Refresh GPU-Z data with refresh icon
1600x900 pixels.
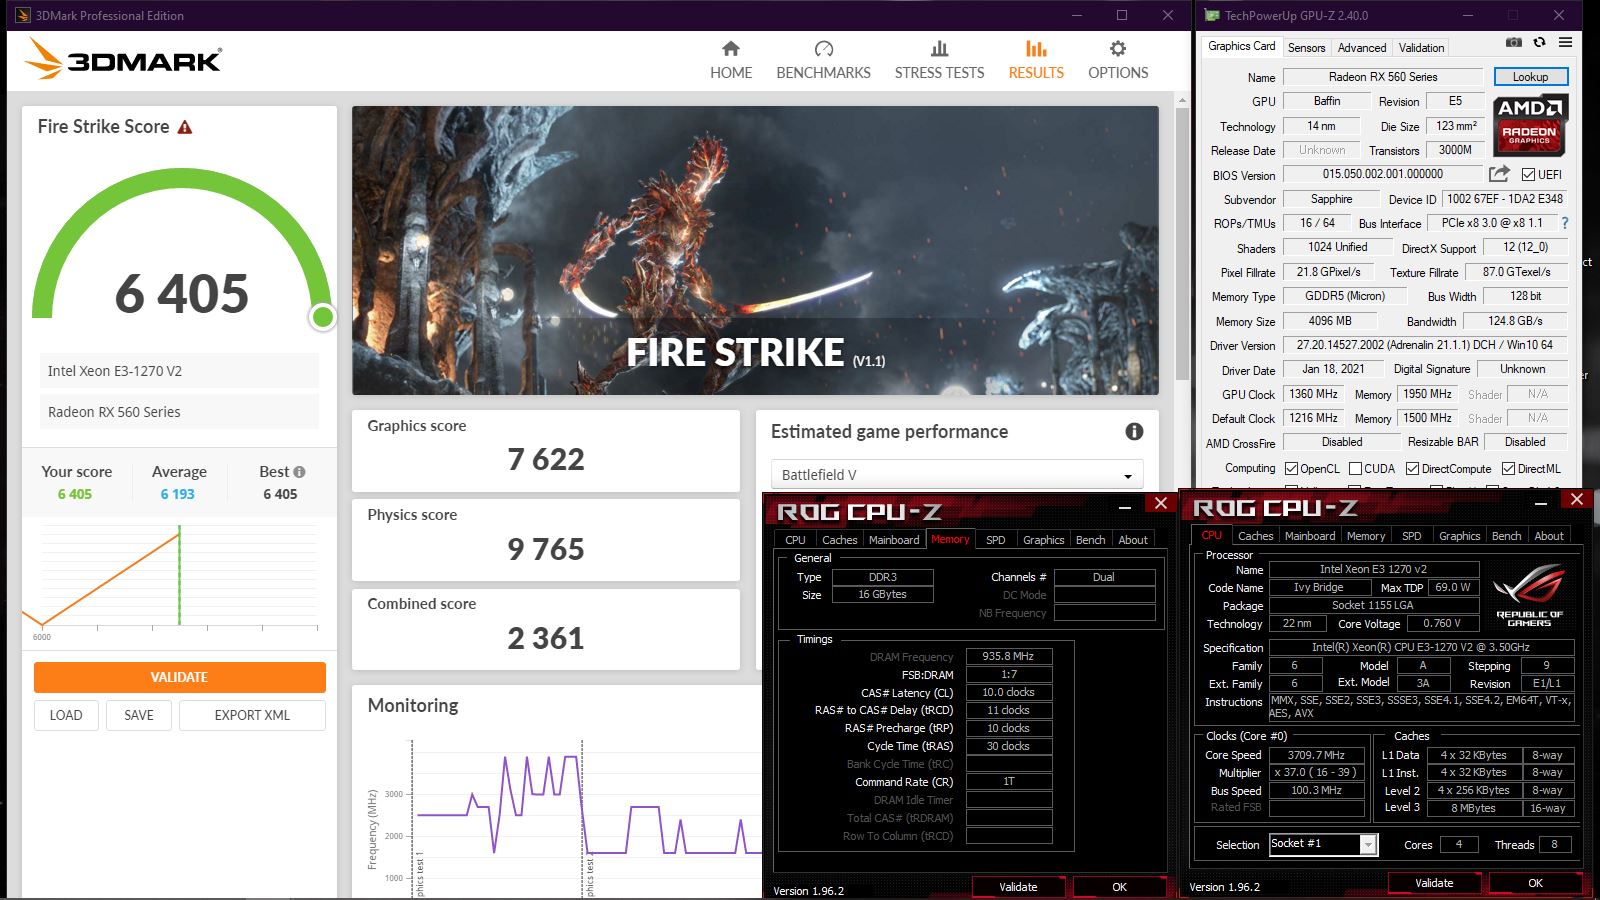[1540, 42]
